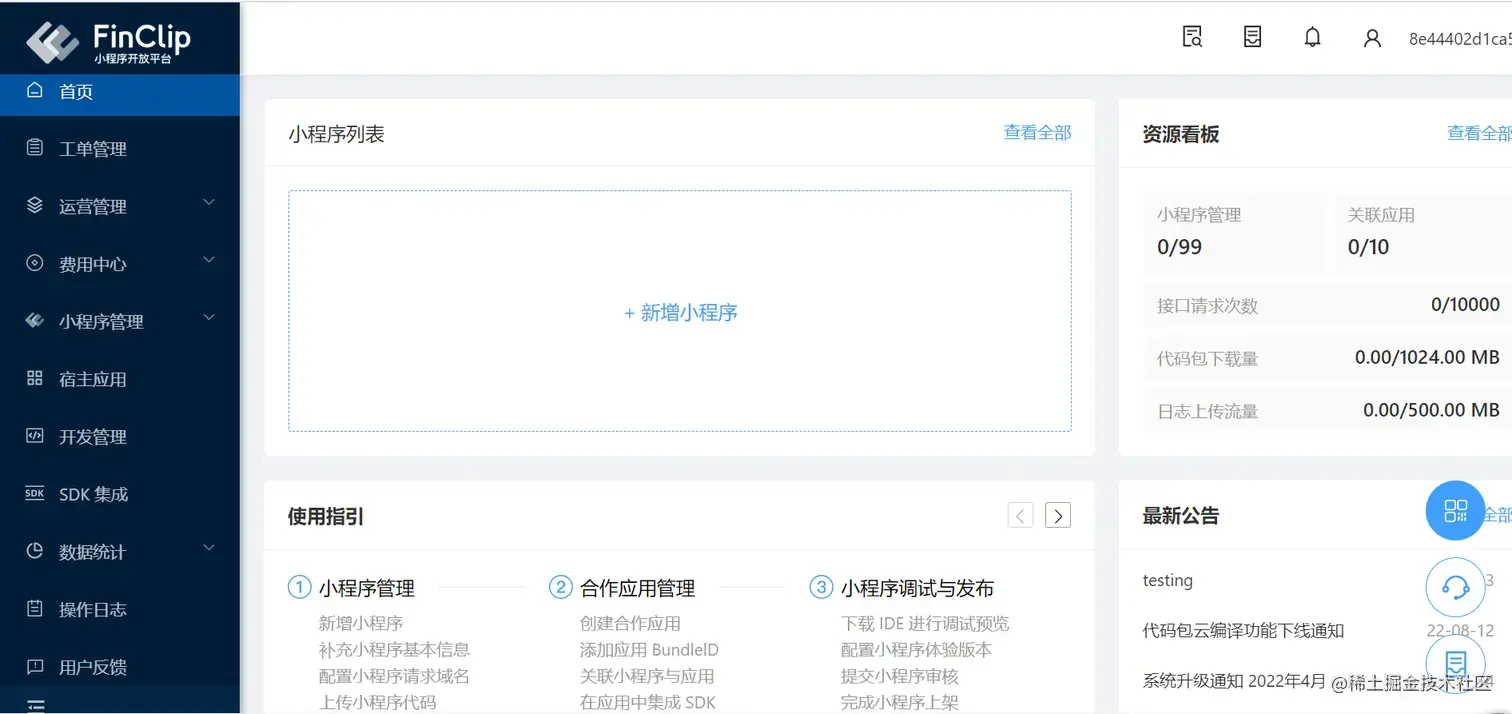Open the testing announcement
The width and height of the screenshot is (1512, 714).
pos(1167,580)
